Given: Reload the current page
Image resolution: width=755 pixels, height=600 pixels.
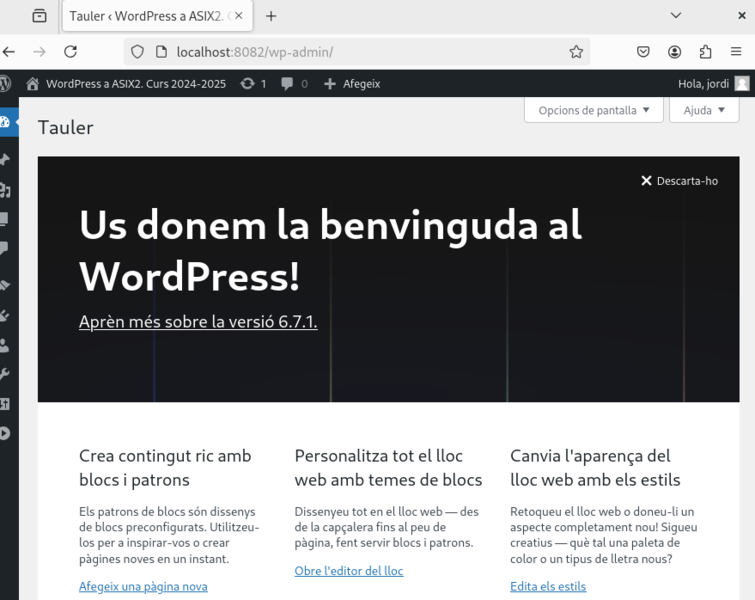Looking at the screenshot, I should coord(70,52).
